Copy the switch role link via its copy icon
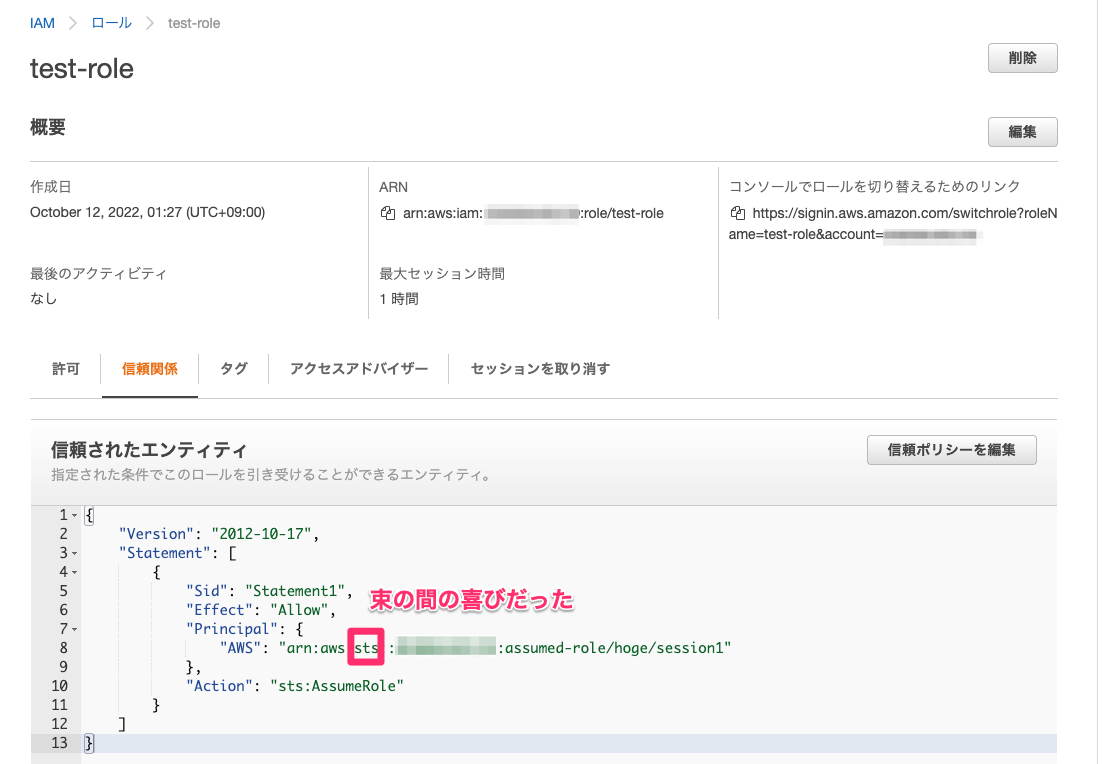 tap(736, 213)
